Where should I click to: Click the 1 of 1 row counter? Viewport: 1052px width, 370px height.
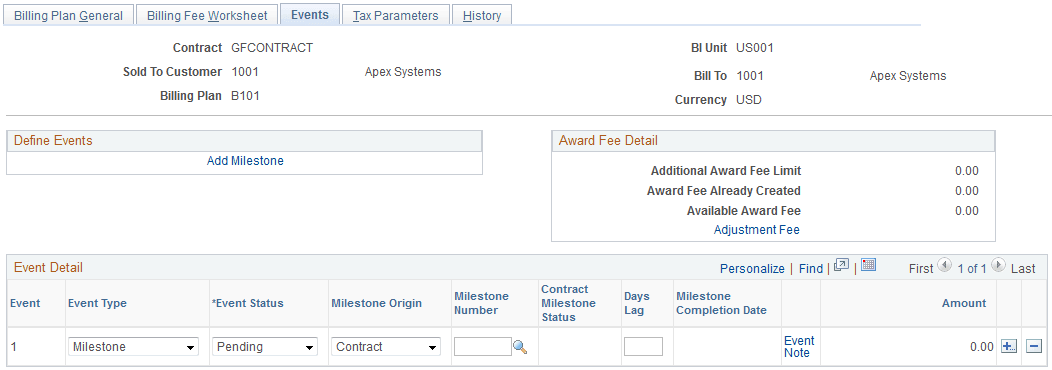tap(971, 269)
